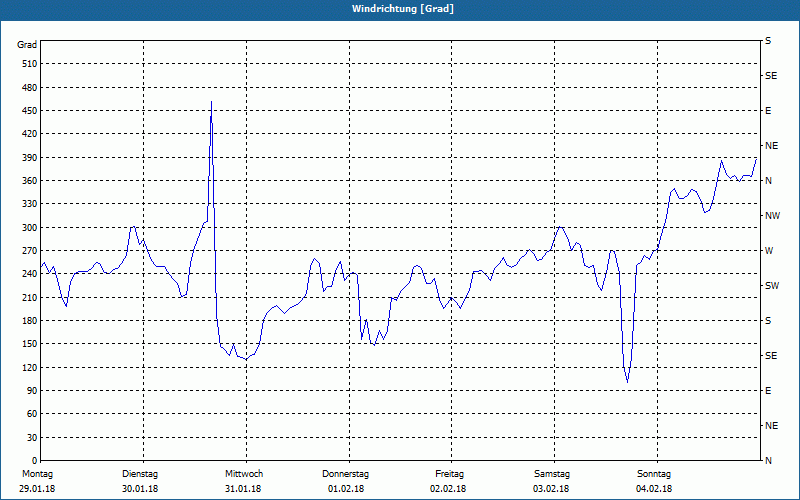Click the N compass label beside 360 gridline
The image size is (800, 500).
tap(768, 181)
